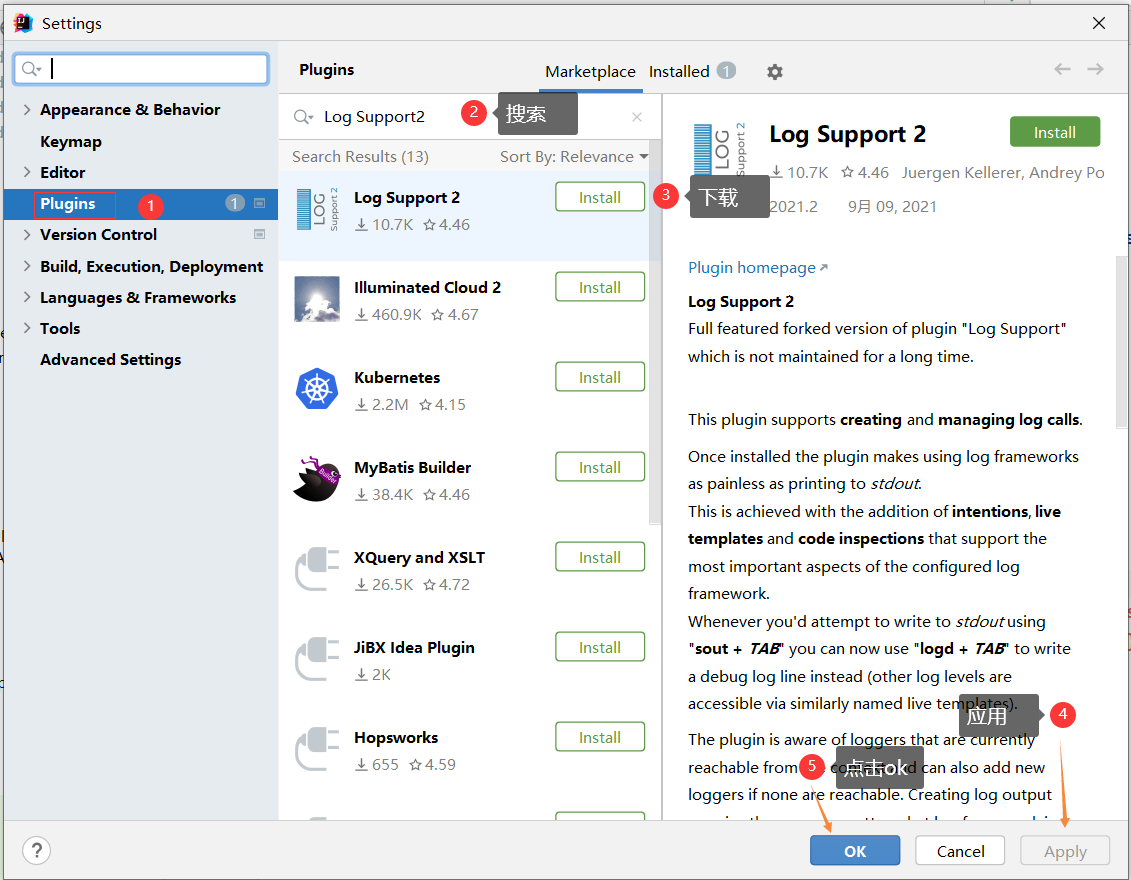Click the Kubernetes plugin icon
This screenshot has height=880, width=1131.
(317, 389)
